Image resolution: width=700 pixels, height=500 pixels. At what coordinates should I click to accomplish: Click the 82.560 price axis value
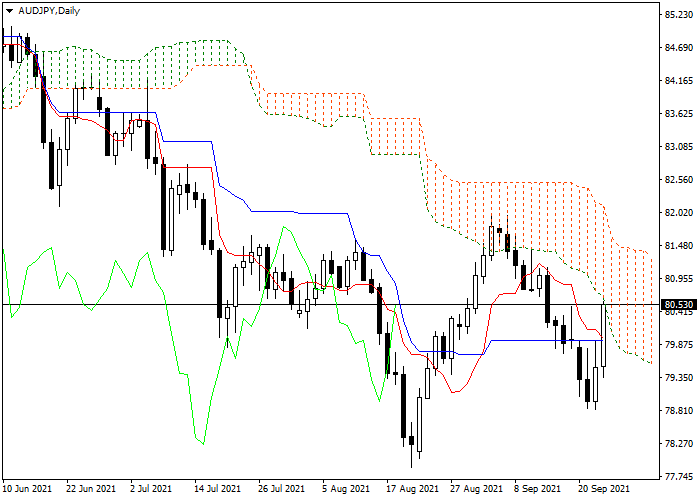(x=679, y=179)
